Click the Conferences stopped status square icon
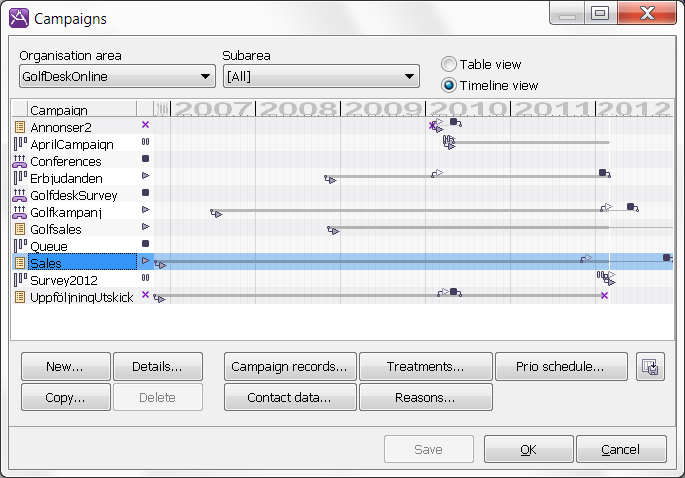This screenshot has width=685, height=478. [145, 159]
